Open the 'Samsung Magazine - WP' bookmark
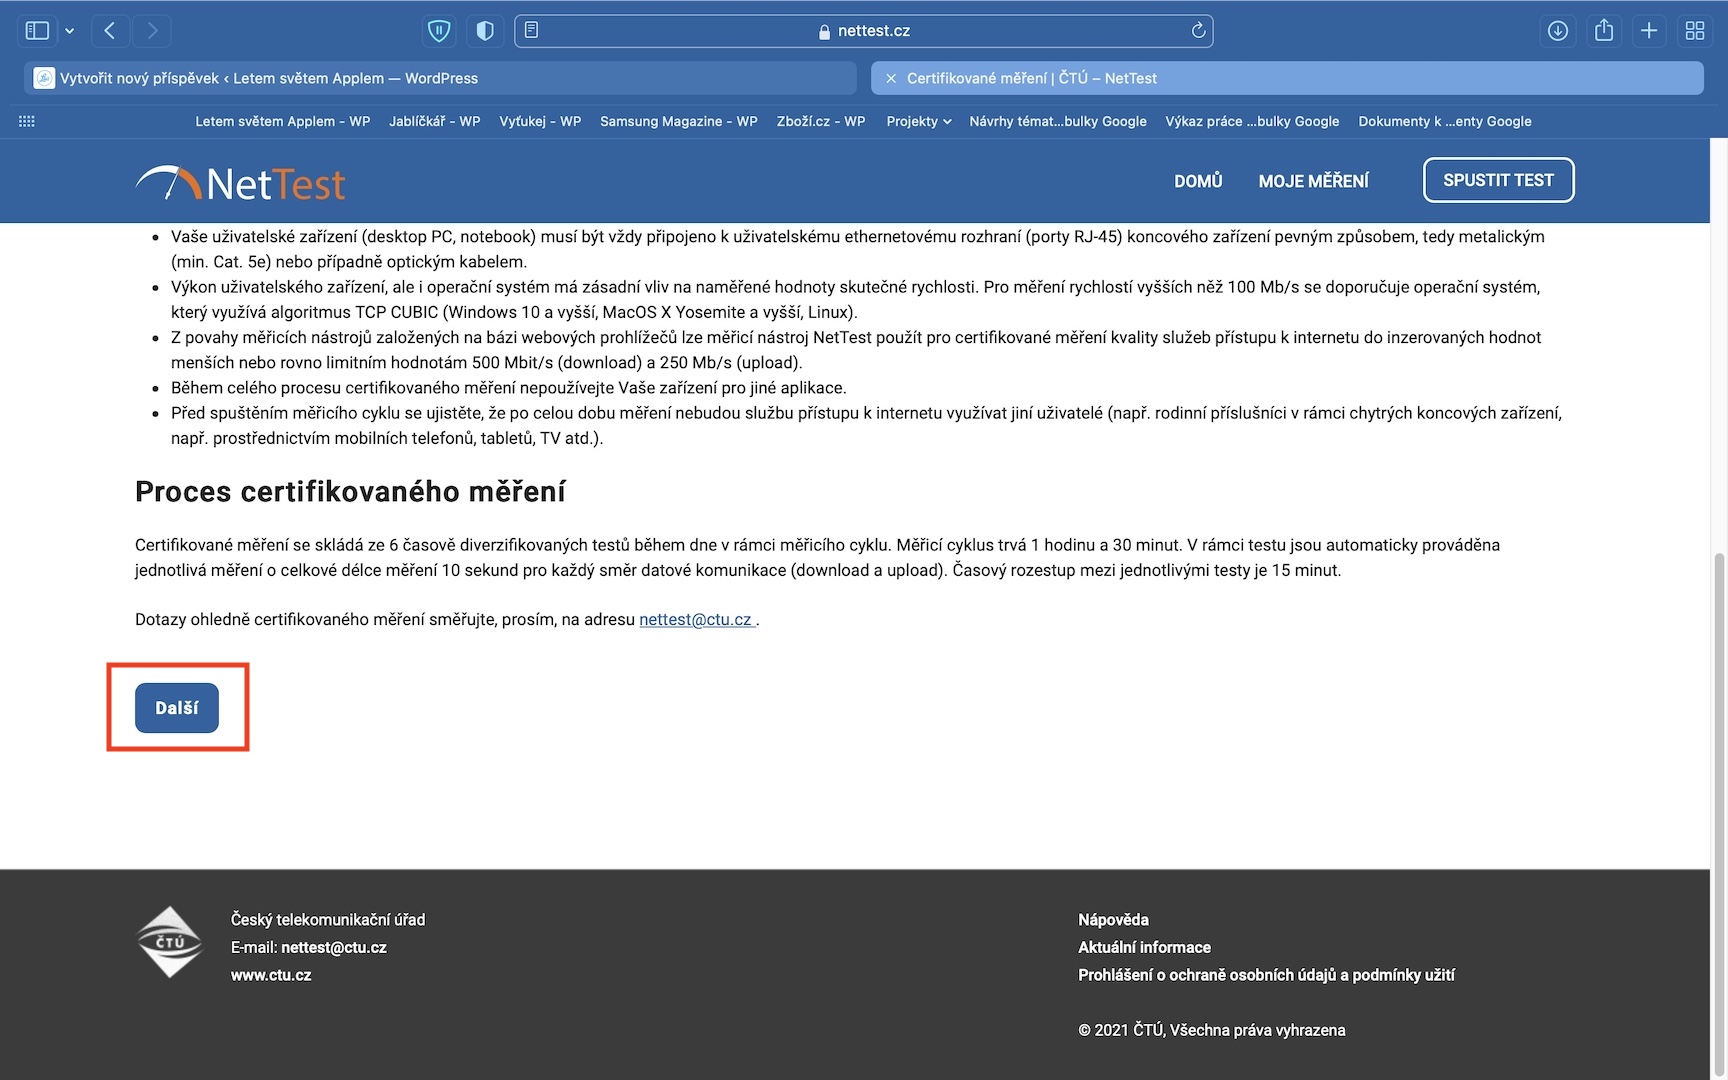 click(679, 121)
